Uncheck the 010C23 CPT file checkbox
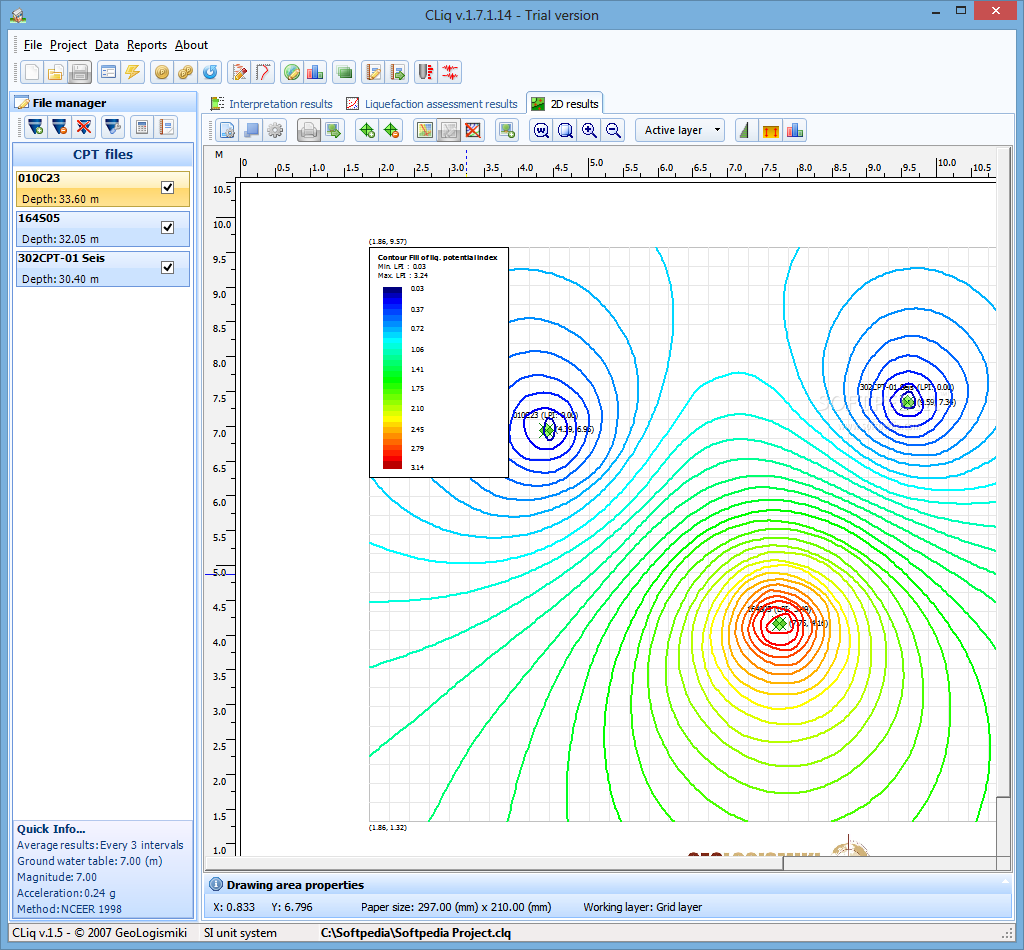This screenshot has height=950, width=1024. [168, 188]
